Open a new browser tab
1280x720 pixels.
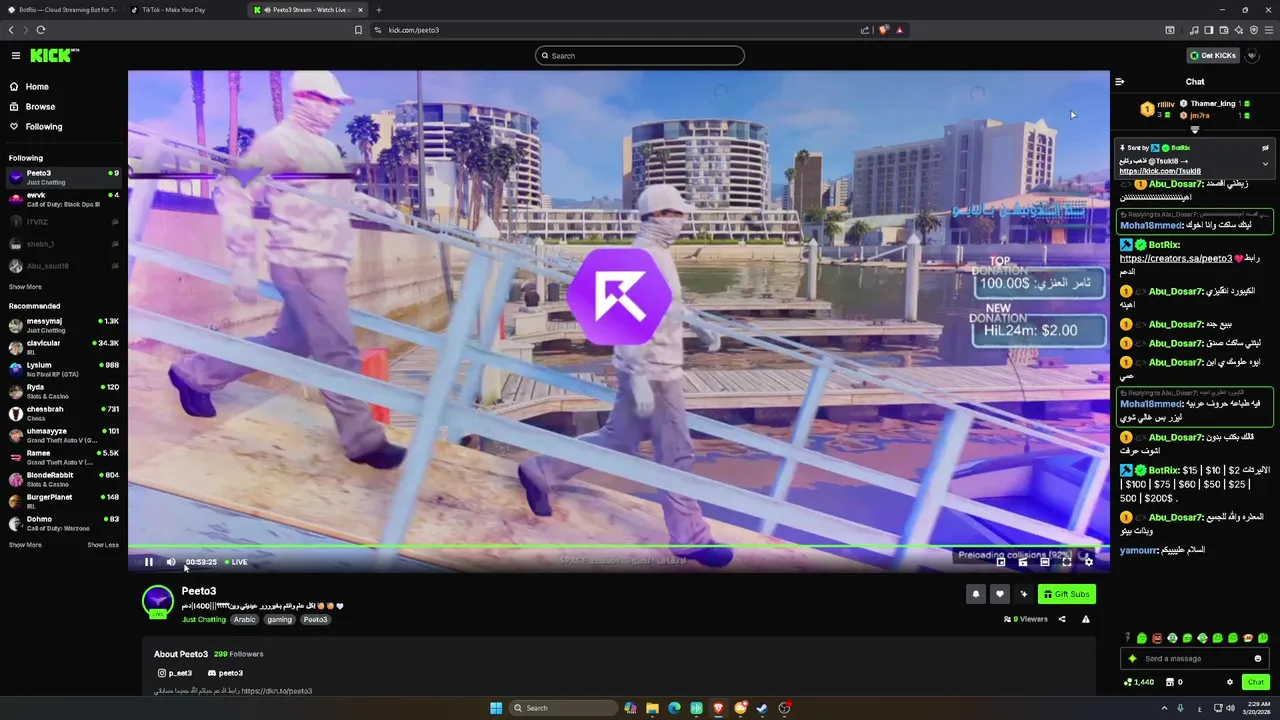click(x=379, y=10)
